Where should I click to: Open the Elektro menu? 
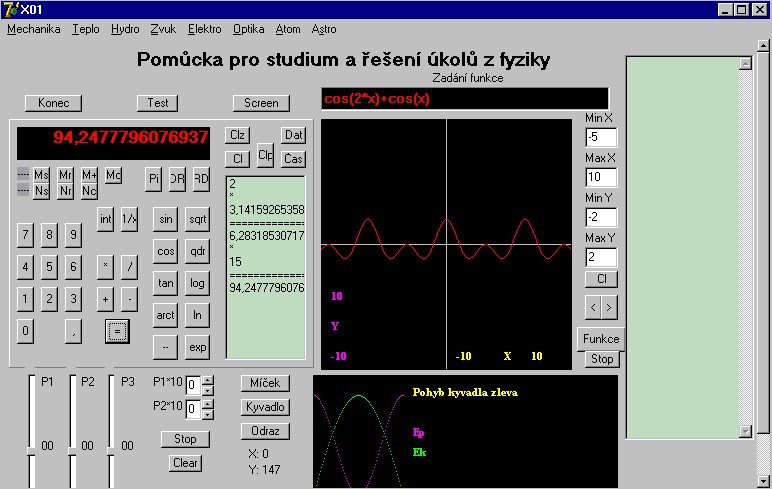pos(204,29)
